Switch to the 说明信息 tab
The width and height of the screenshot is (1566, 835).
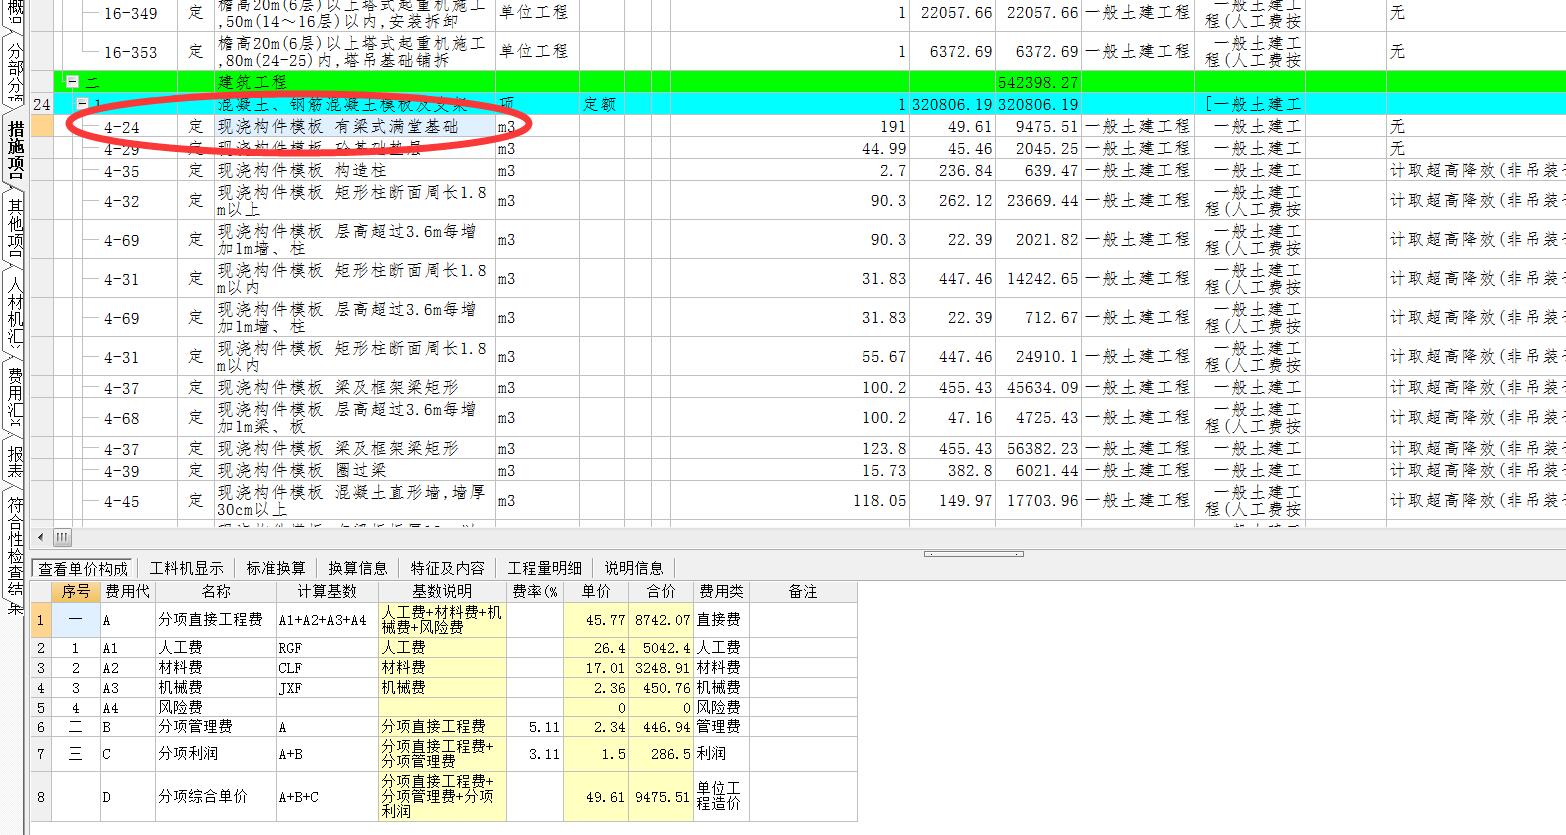point(633,568)
